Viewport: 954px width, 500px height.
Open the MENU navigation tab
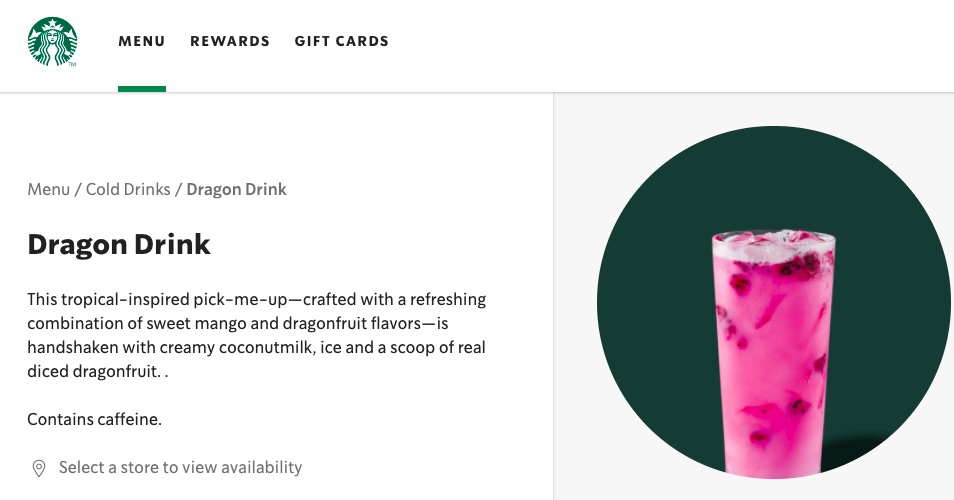click(x=142, y=42)
